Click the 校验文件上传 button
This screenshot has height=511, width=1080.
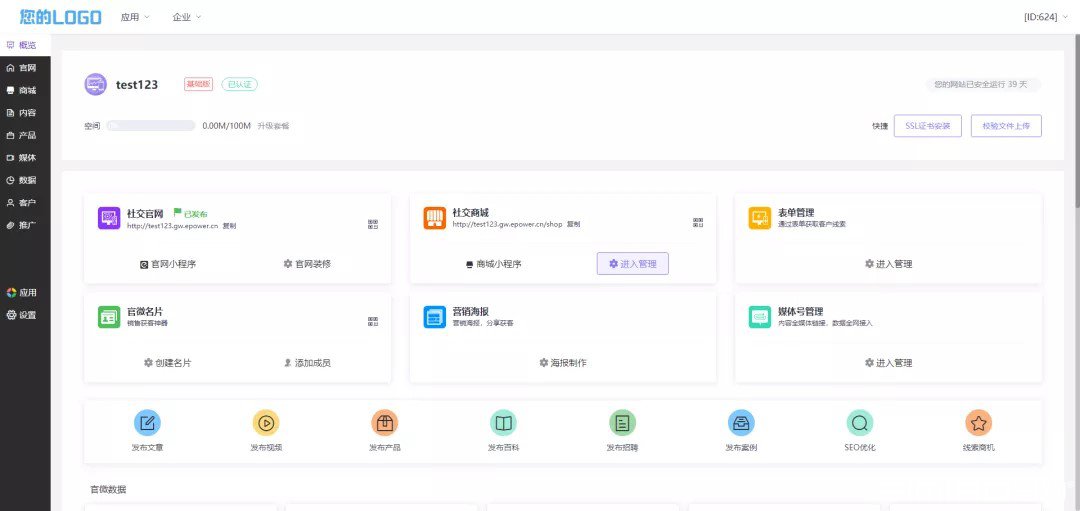1006,126
